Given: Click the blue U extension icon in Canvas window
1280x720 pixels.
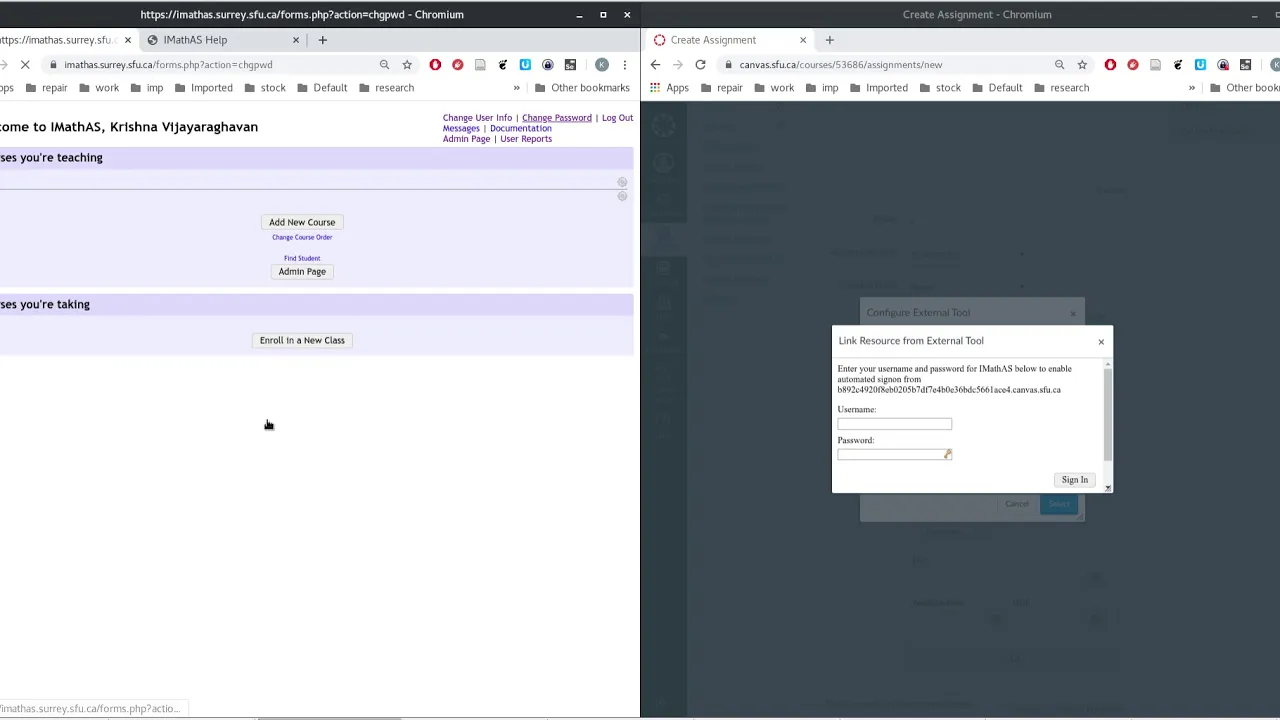Looking at the screenshot, I should point(1200,65).
